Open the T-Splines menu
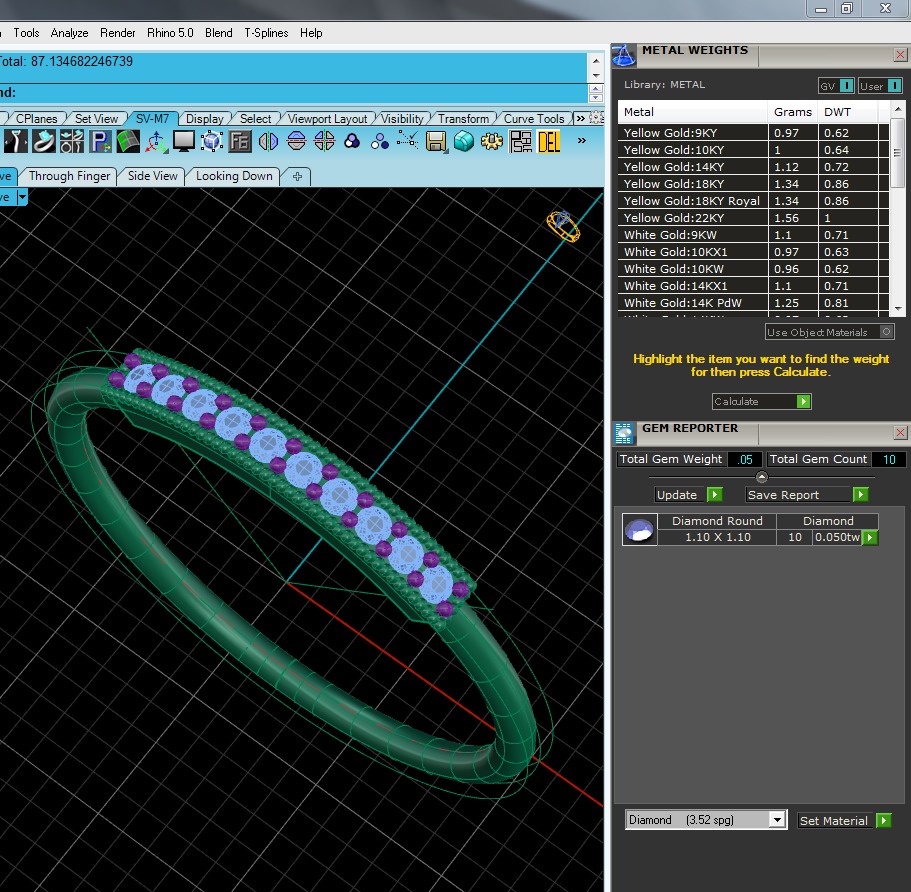The height and width of the screenshot is (892, 911). tap(266, 33)
